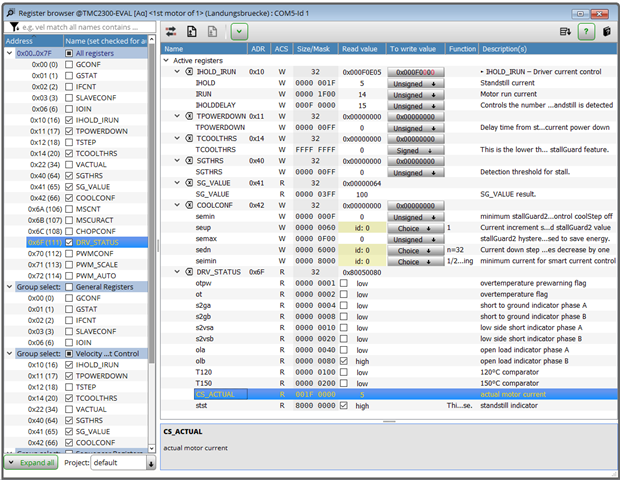Screen dimensions: 620x480
Task: Click the 0x000F0000 write value for IHOLD_IRUN
Action: pyautogui.click(x=414, y=73)
